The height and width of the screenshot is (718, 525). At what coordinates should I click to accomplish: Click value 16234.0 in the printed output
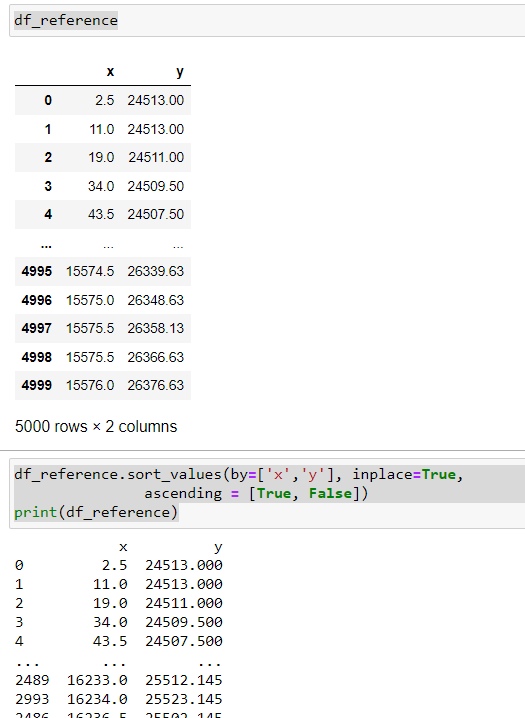coord(97,699)
